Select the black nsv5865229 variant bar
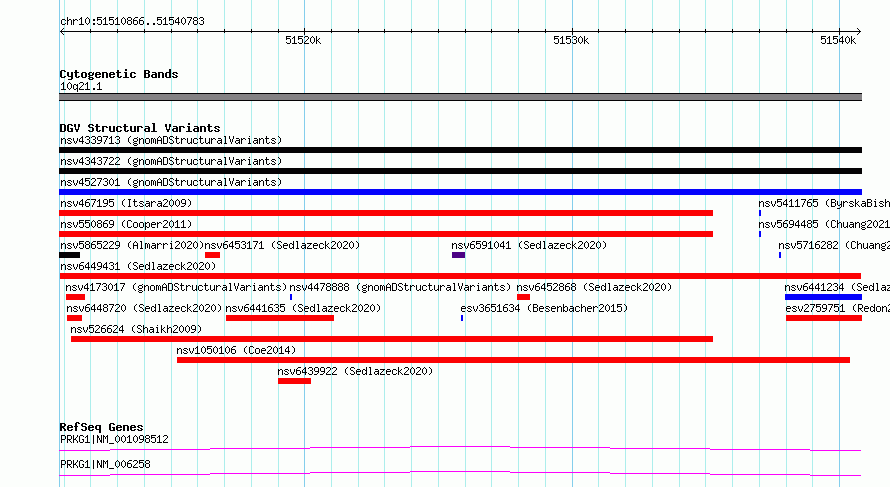Image resolution: width=890 pixels, height=487 pixels. click(x=69, y=255)
